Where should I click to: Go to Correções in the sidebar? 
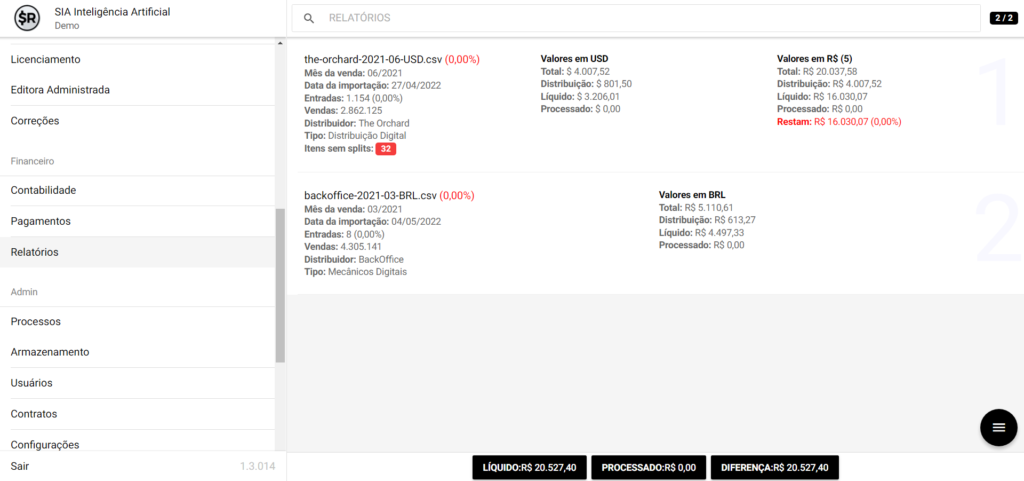pos(35,121)
